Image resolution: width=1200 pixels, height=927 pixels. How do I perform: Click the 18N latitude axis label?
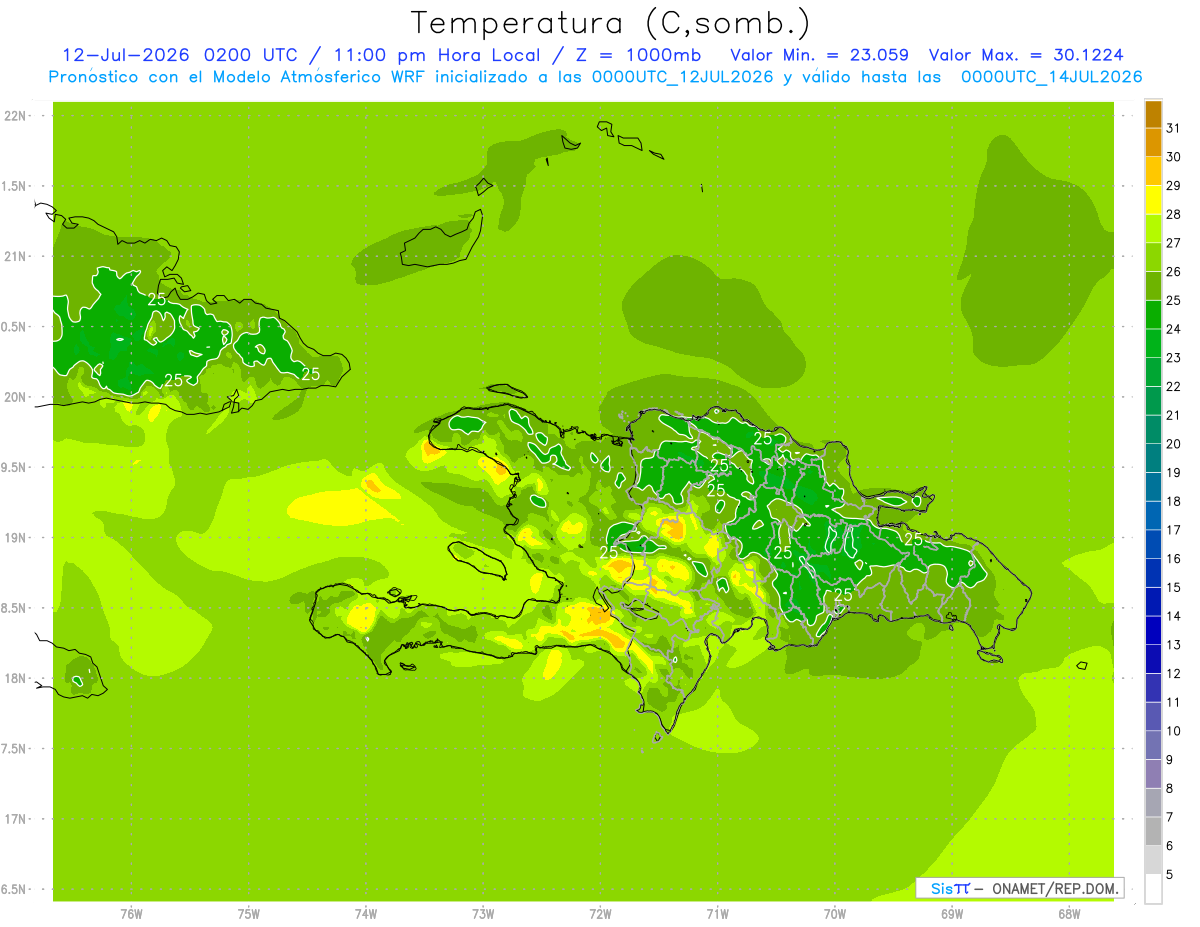[16, 678]
